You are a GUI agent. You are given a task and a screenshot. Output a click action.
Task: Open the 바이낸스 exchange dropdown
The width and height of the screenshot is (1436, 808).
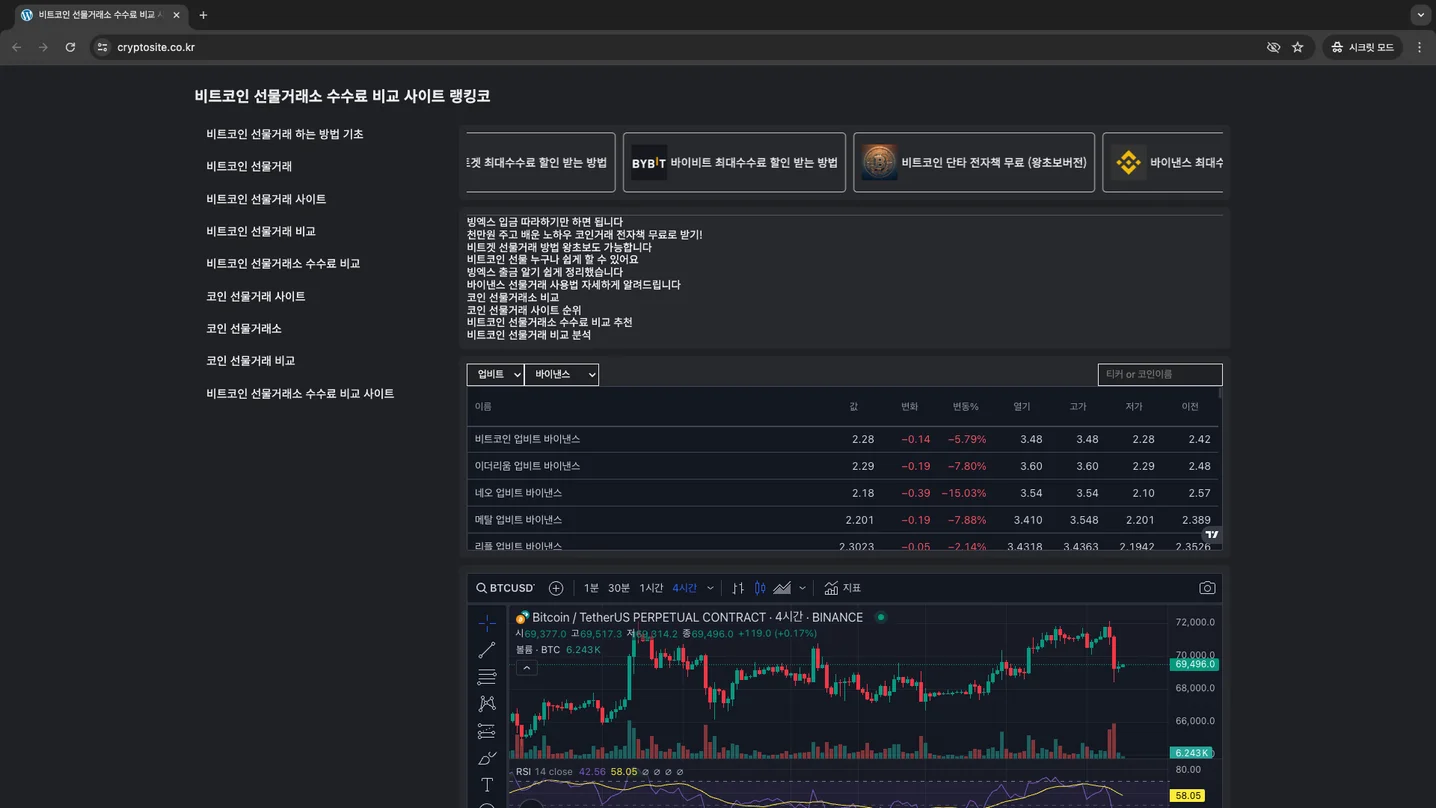[x=562, y=374]
